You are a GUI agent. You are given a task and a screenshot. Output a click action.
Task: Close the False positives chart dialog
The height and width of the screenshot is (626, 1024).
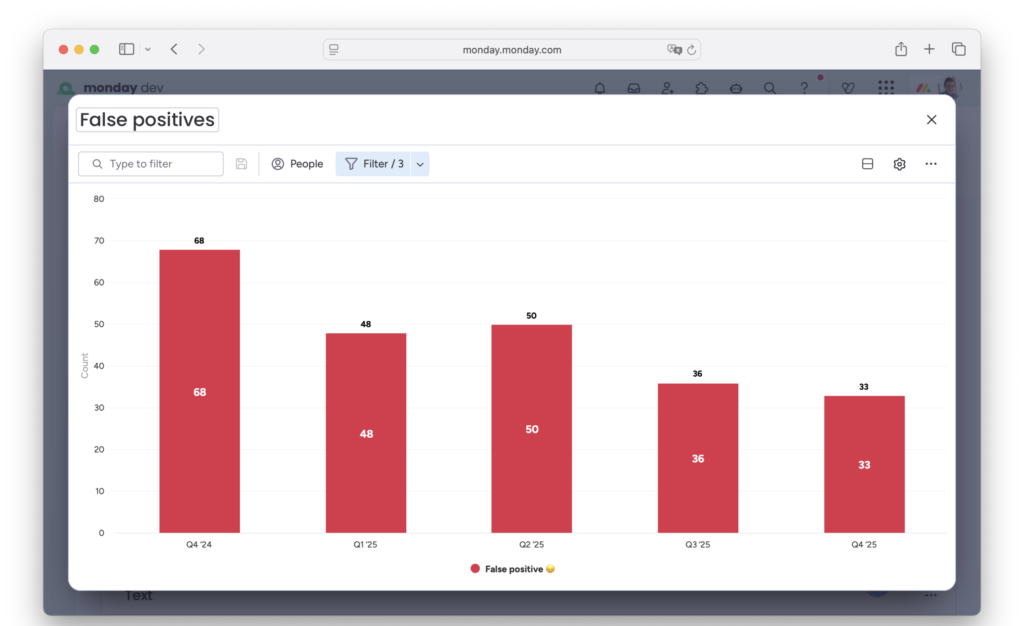coord(931,120)
